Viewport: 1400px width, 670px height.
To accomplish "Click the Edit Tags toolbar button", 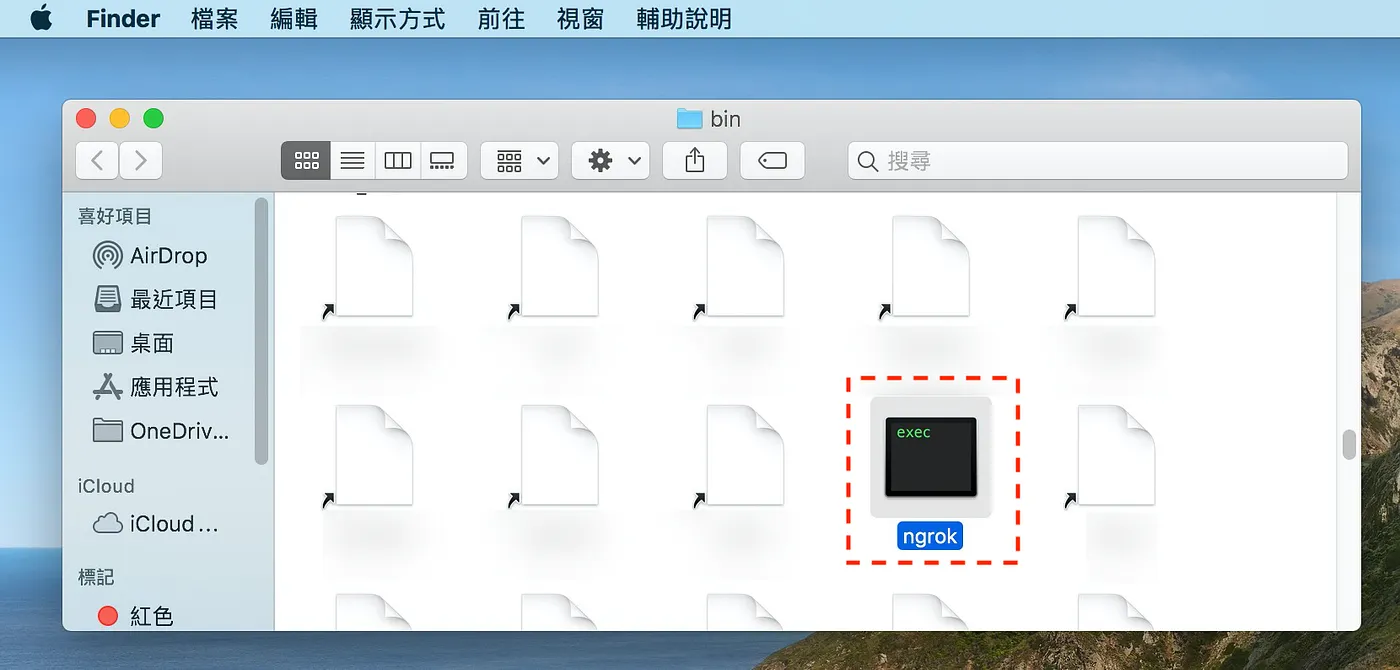I will [772, 160].
